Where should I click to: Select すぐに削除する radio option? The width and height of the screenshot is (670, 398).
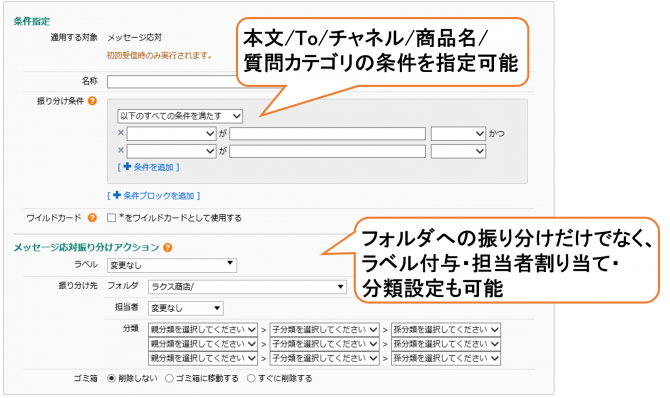tap(251, 378)
